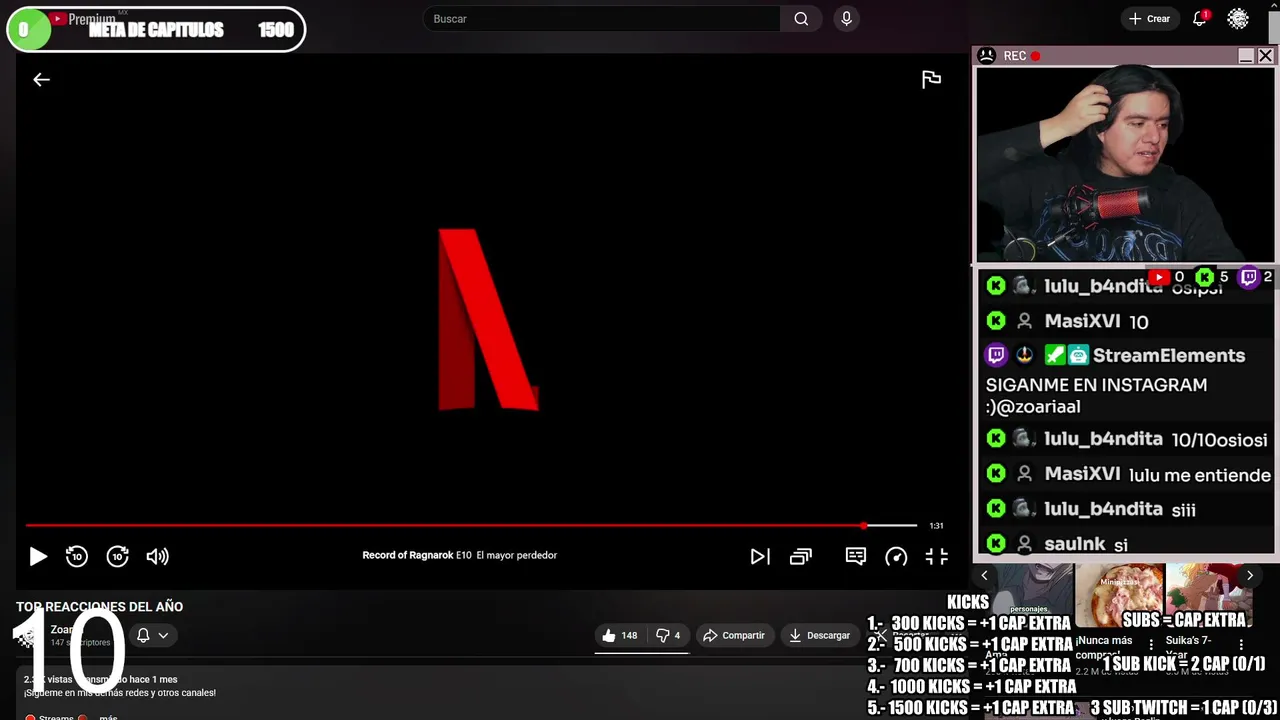Open the account avatar menu
1280x720 pixels.
1238,19
